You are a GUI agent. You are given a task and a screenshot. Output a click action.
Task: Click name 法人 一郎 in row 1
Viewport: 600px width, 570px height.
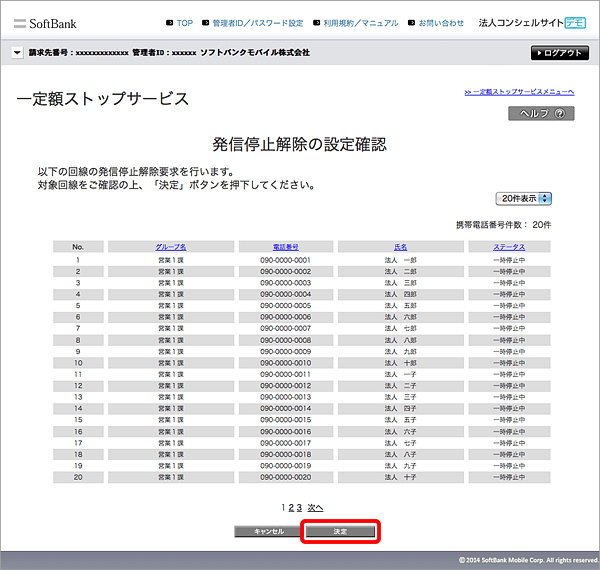400,260
